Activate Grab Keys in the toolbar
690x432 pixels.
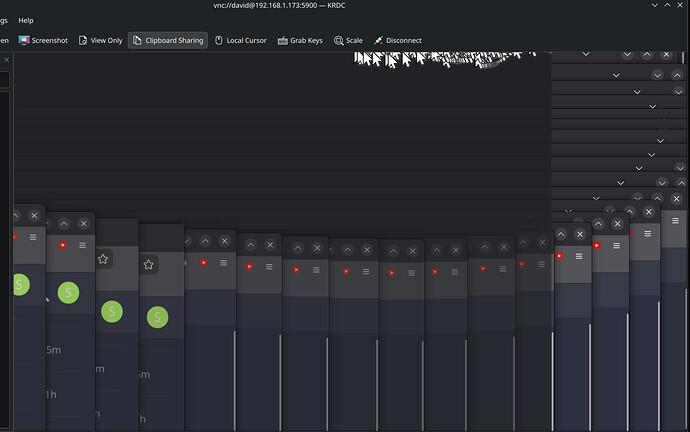300,41
